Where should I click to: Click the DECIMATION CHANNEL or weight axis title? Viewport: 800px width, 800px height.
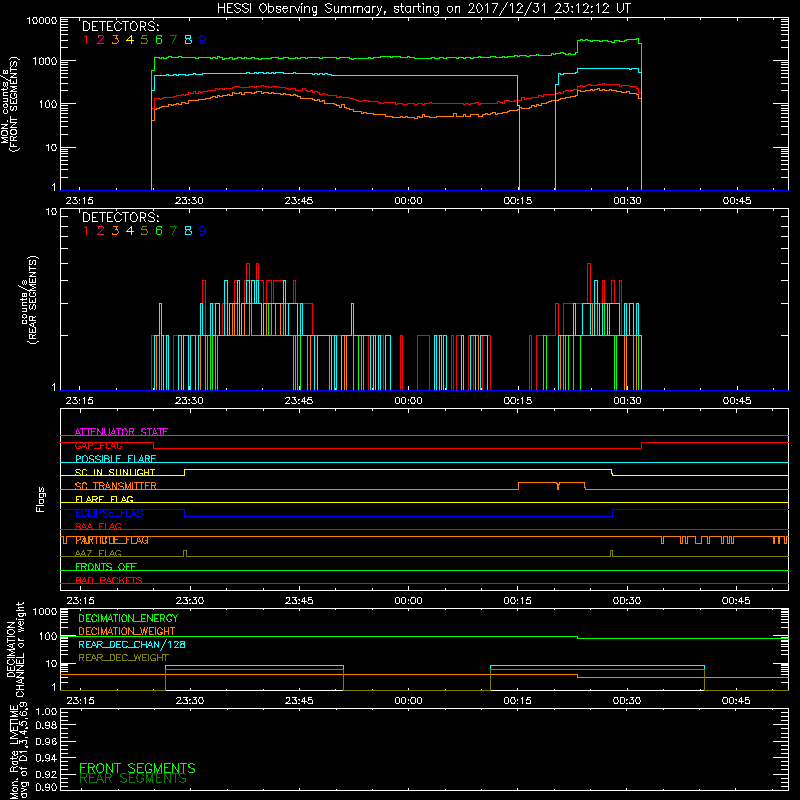(15, 649)
